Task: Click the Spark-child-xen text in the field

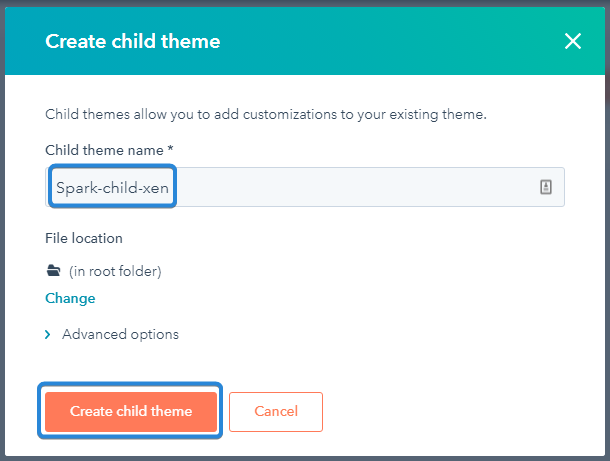Action: click(112, 187)
